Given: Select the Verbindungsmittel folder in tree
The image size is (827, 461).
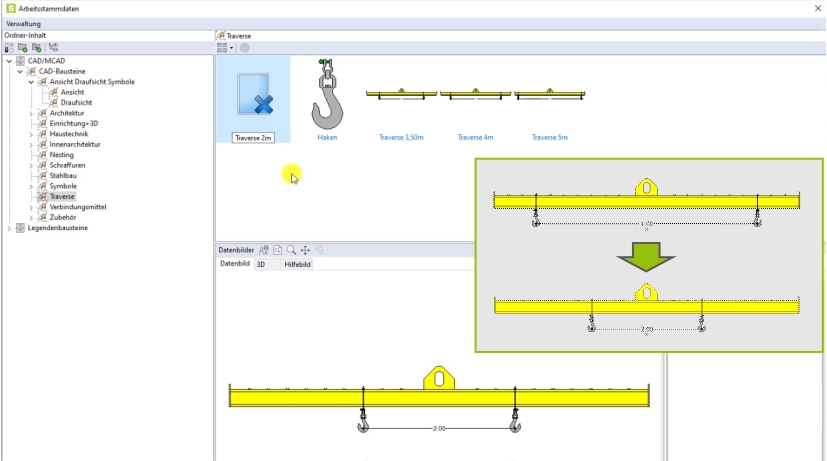Looking at the screenshot, I should point(77,207).
